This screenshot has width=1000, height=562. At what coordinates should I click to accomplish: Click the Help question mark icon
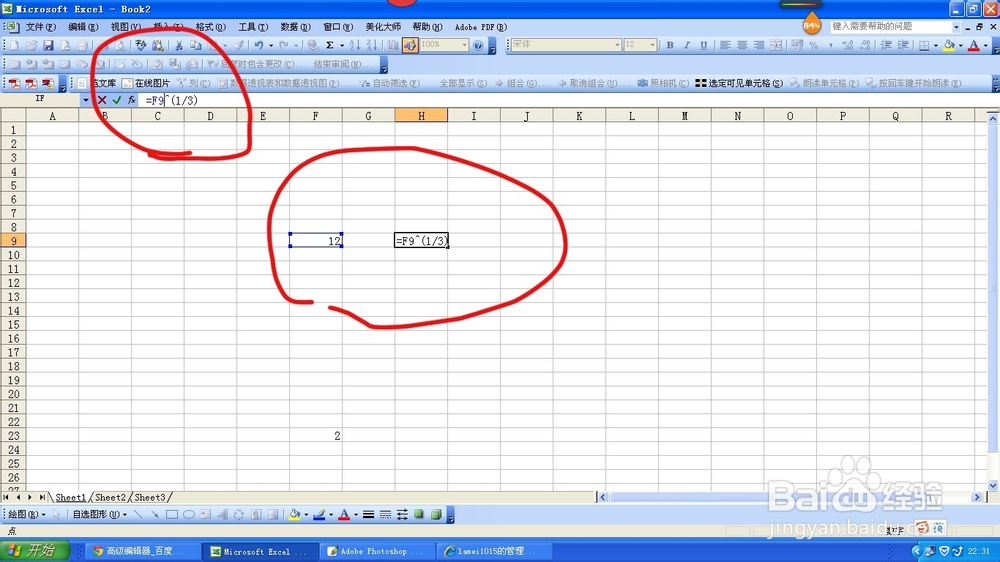[x=478, y=45]
